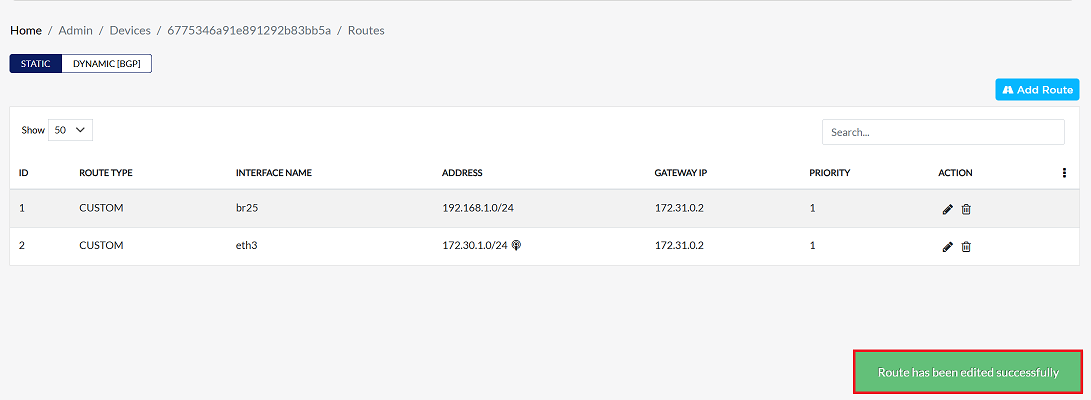1091x400 pixels.
Task: Delete route 1 using trash icon
Action: tap(966, 209)
